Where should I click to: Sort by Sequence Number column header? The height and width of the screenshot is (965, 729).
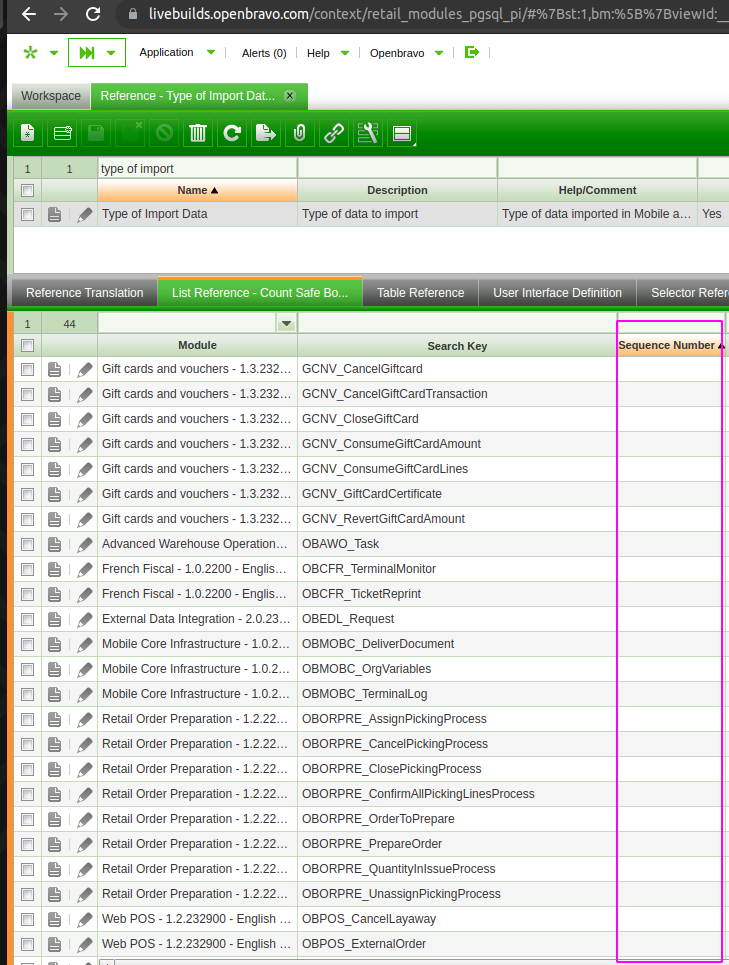(x=667, y=345)
